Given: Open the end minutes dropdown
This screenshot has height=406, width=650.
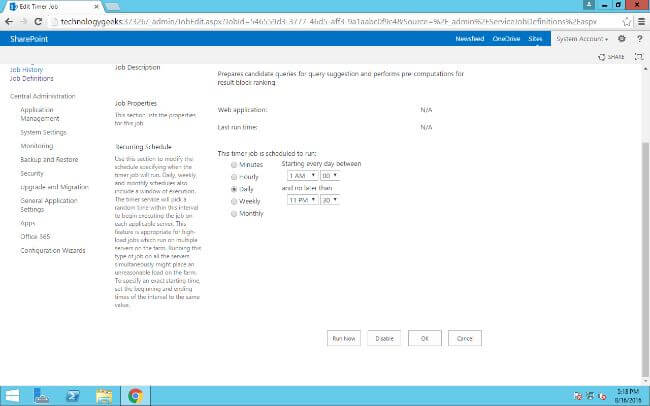Looking at the screenshot, I should [330, 200].
